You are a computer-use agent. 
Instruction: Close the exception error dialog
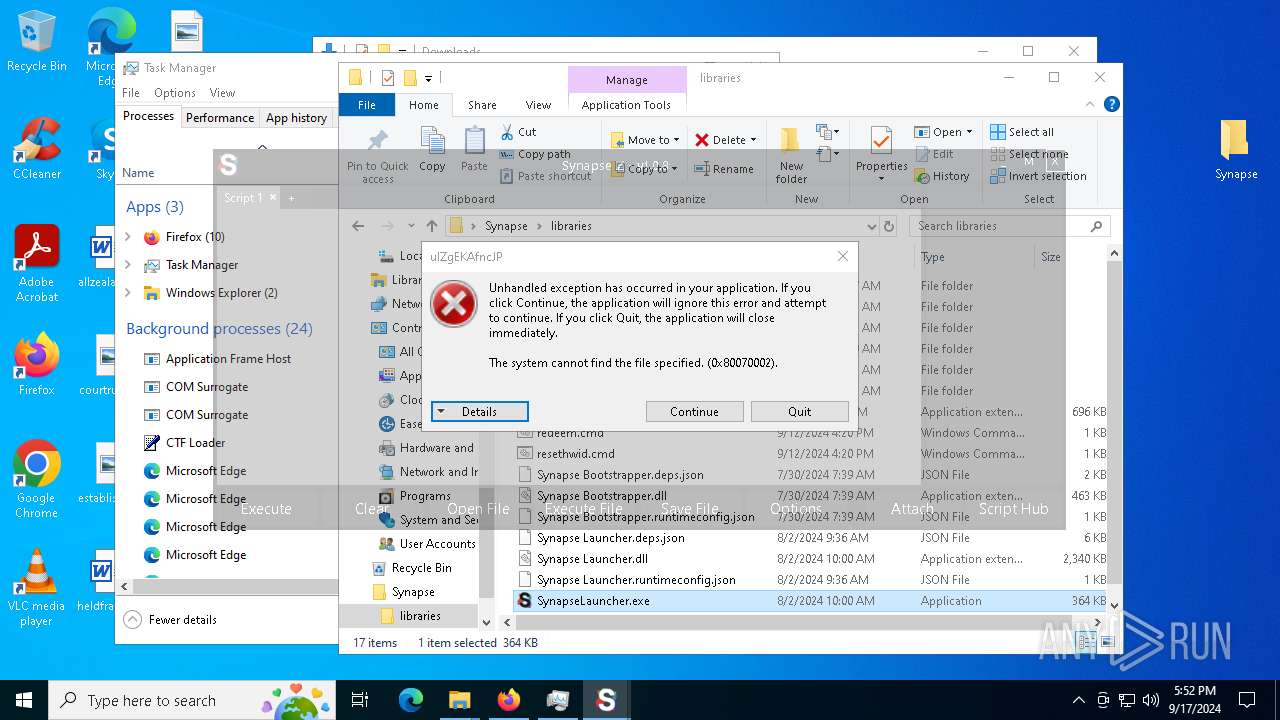click(x=843, y=256)
